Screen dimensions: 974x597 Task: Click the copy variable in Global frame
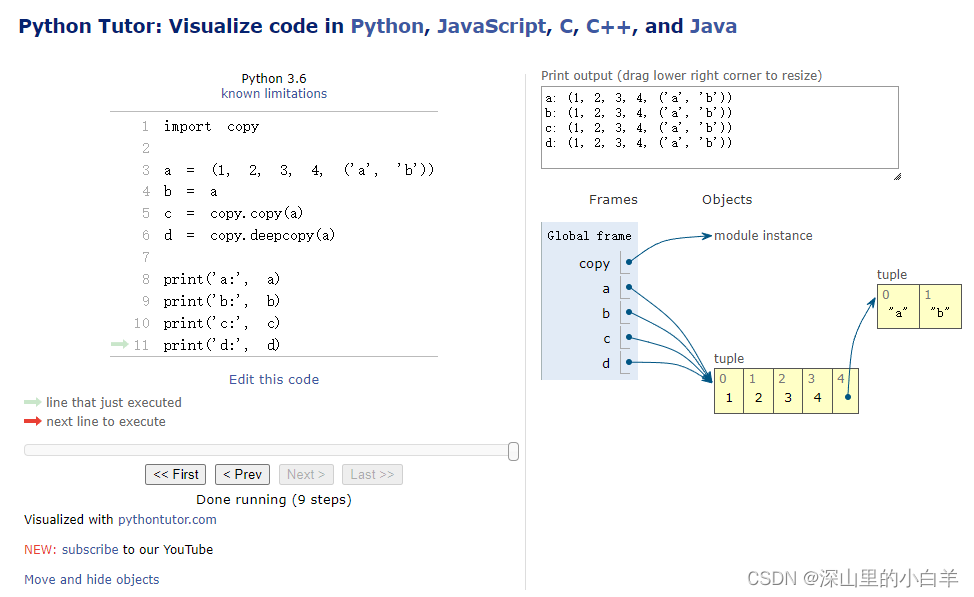594,264
